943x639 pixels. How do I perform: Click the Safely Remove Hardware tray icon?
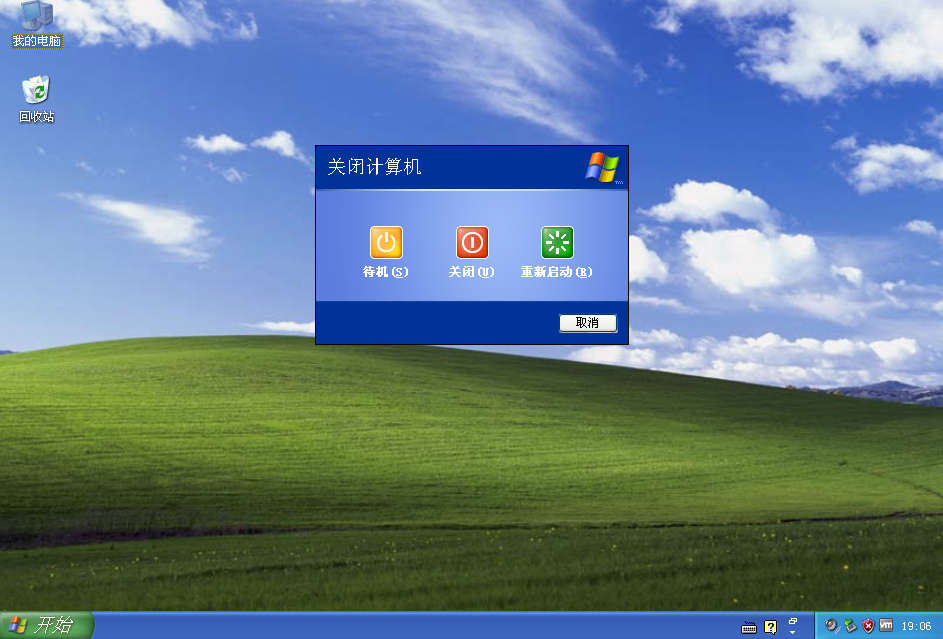[850, 626]
